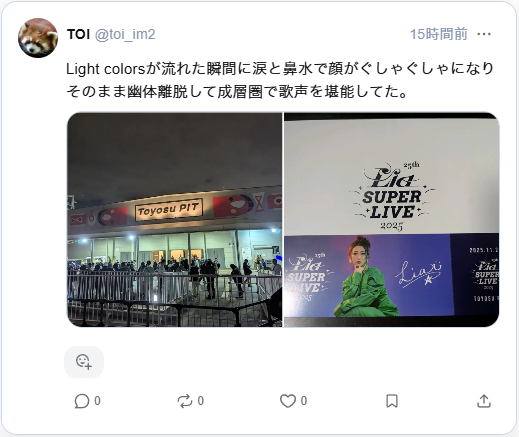Click the repost count number
519x437 pixels.
coord(201,401)
